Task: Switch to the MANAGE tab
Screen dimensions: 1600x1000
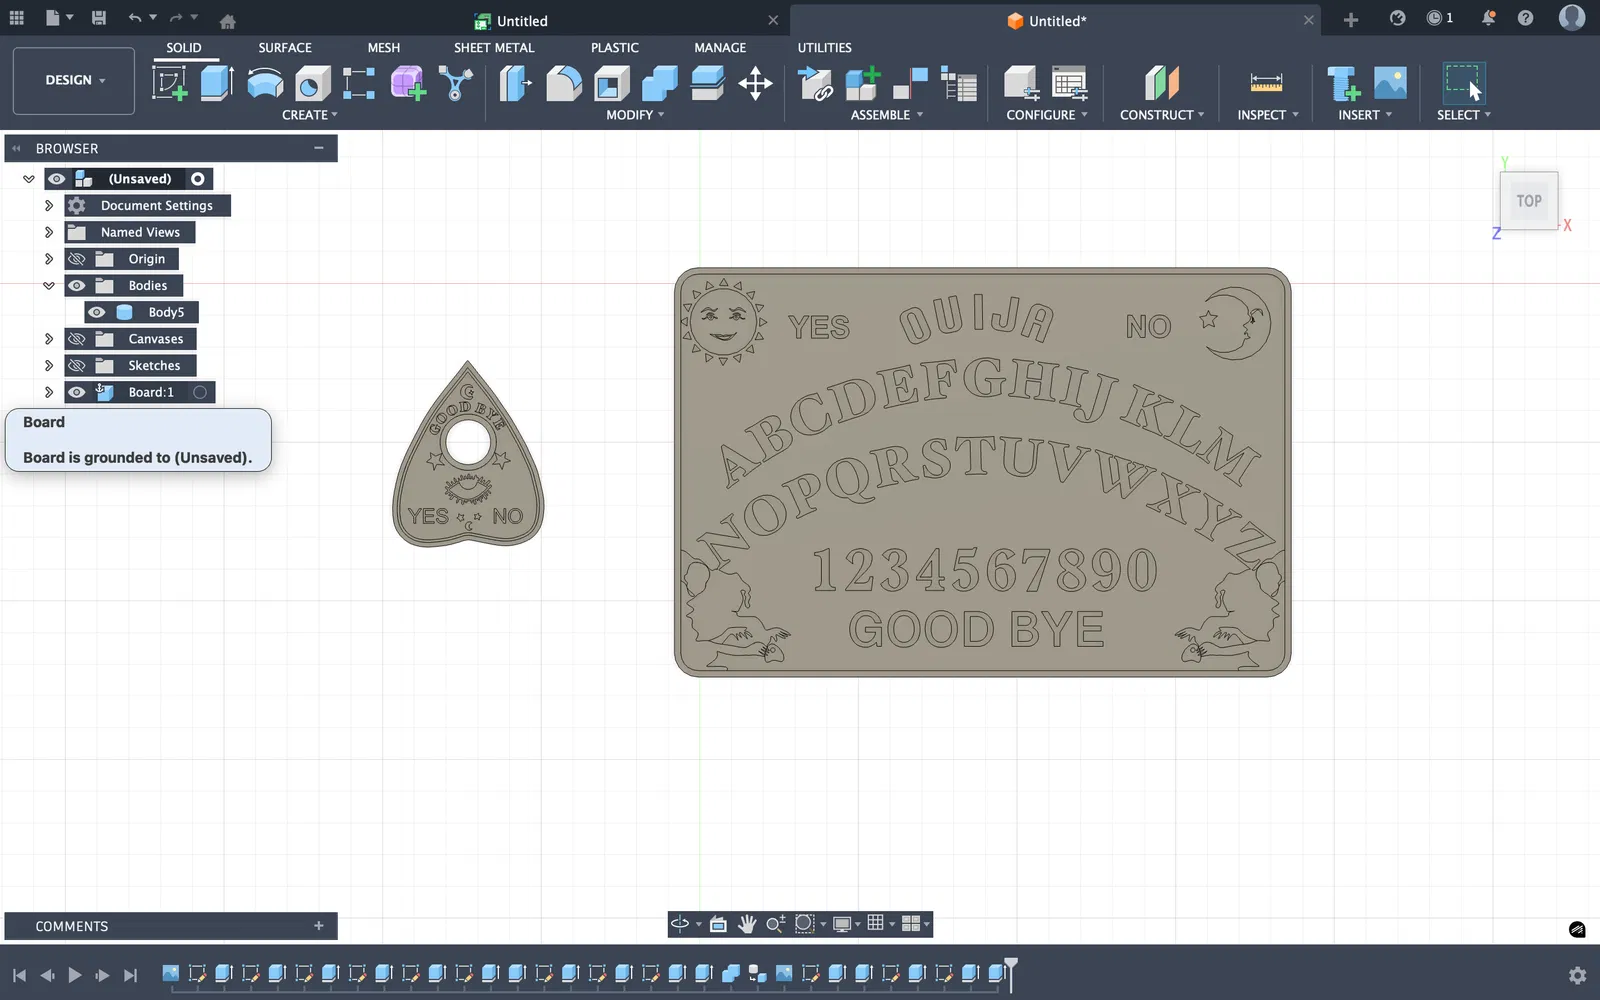Action: tap(720, 48)
